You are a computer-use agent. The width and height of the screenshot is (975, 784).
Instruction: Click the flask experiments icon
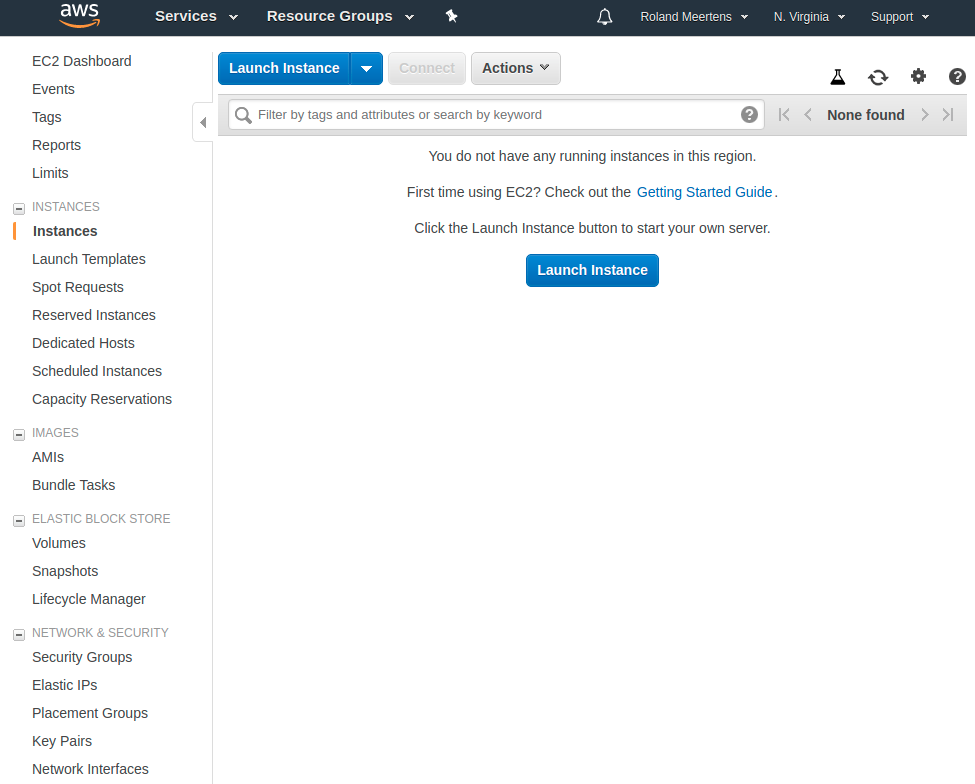tap(838, 77)
